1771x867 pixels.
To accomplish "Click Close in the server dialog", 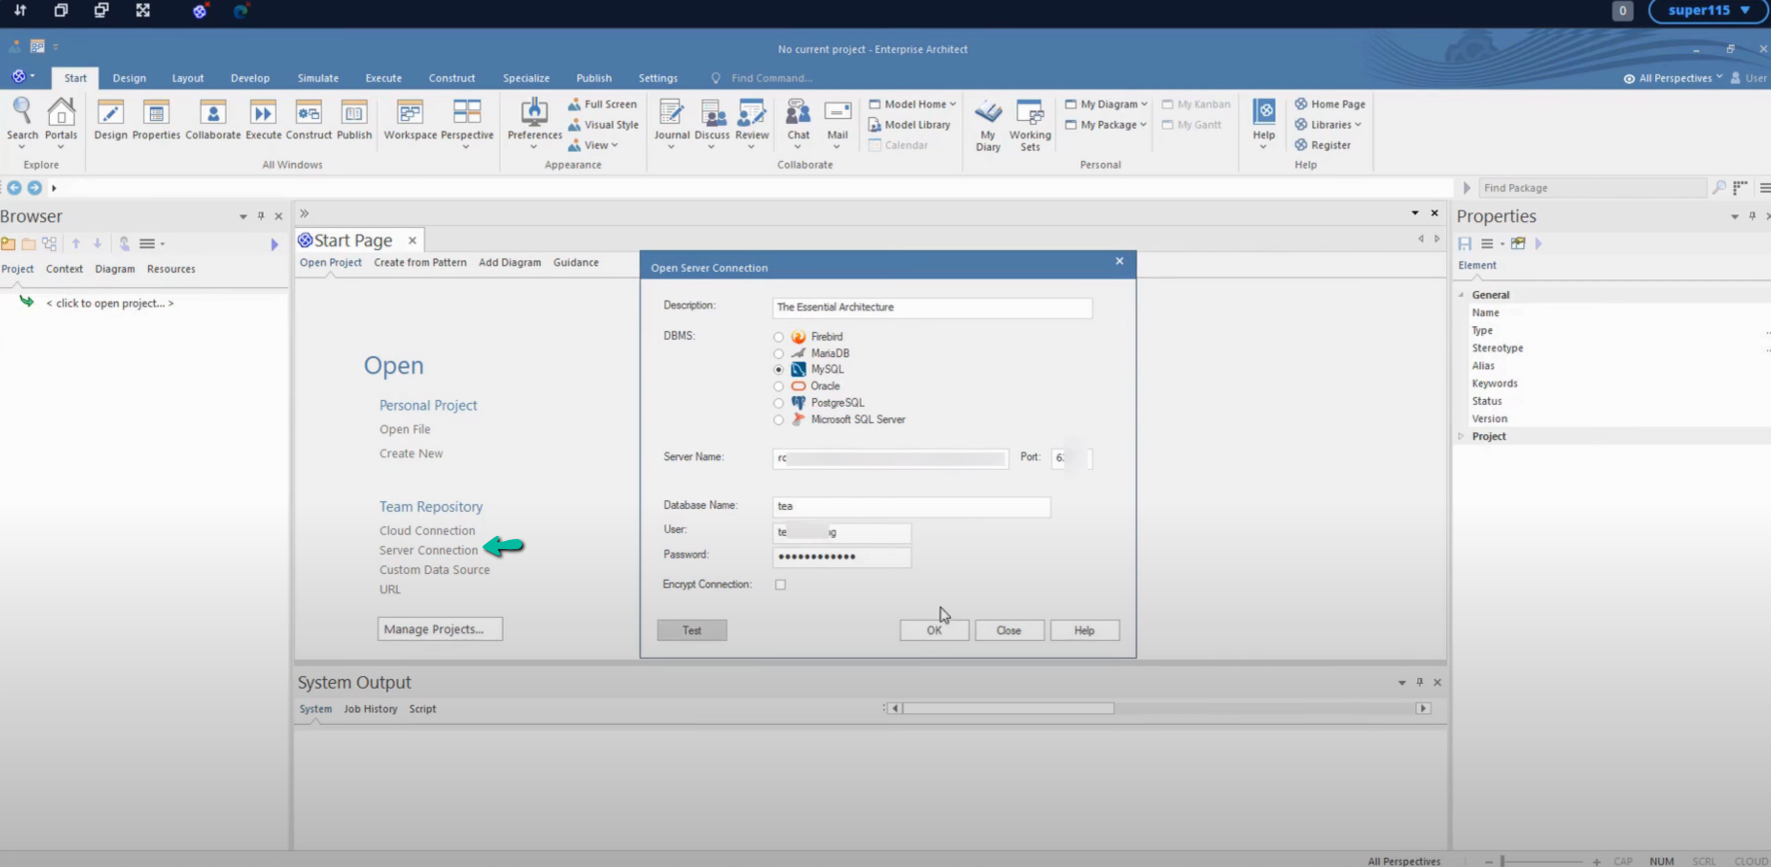I will 1009,630.
